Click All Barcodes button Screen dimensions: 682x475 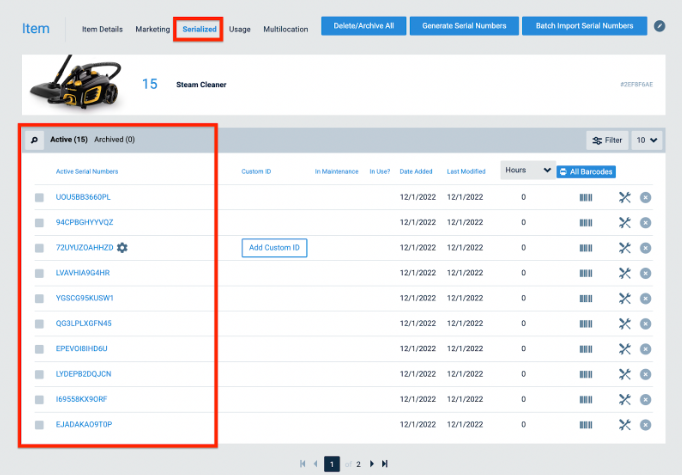(586, 172)
